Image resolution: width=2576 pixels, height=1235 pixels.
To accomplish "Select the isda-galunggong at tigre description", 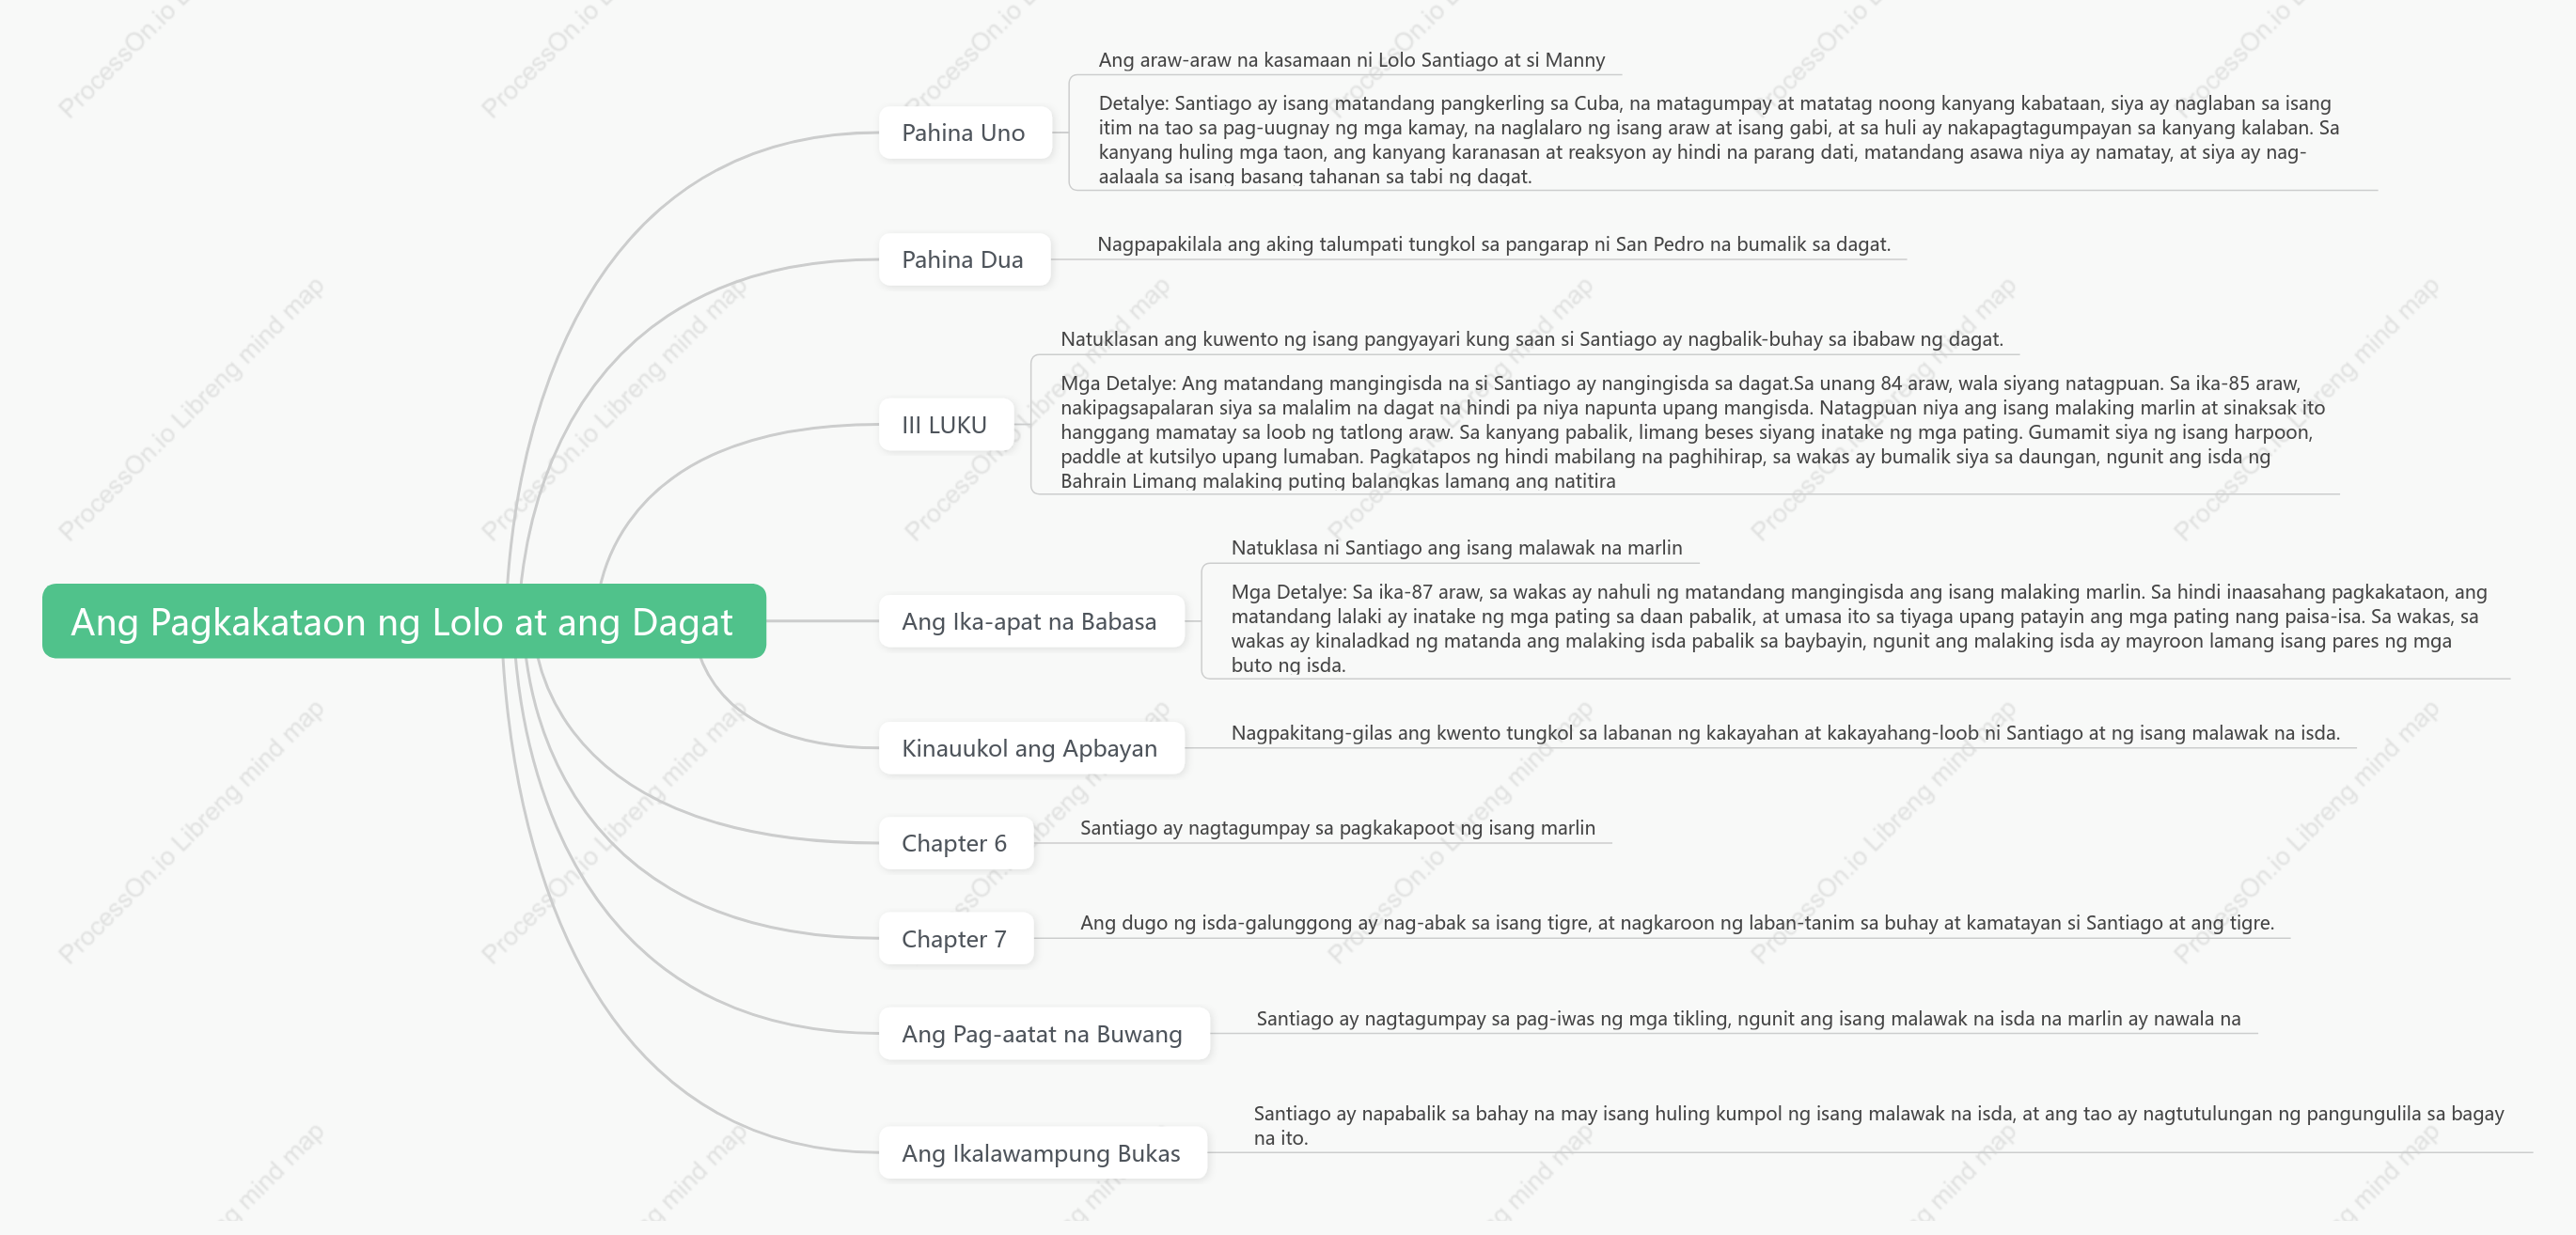I will click(x=1676, y=923).
